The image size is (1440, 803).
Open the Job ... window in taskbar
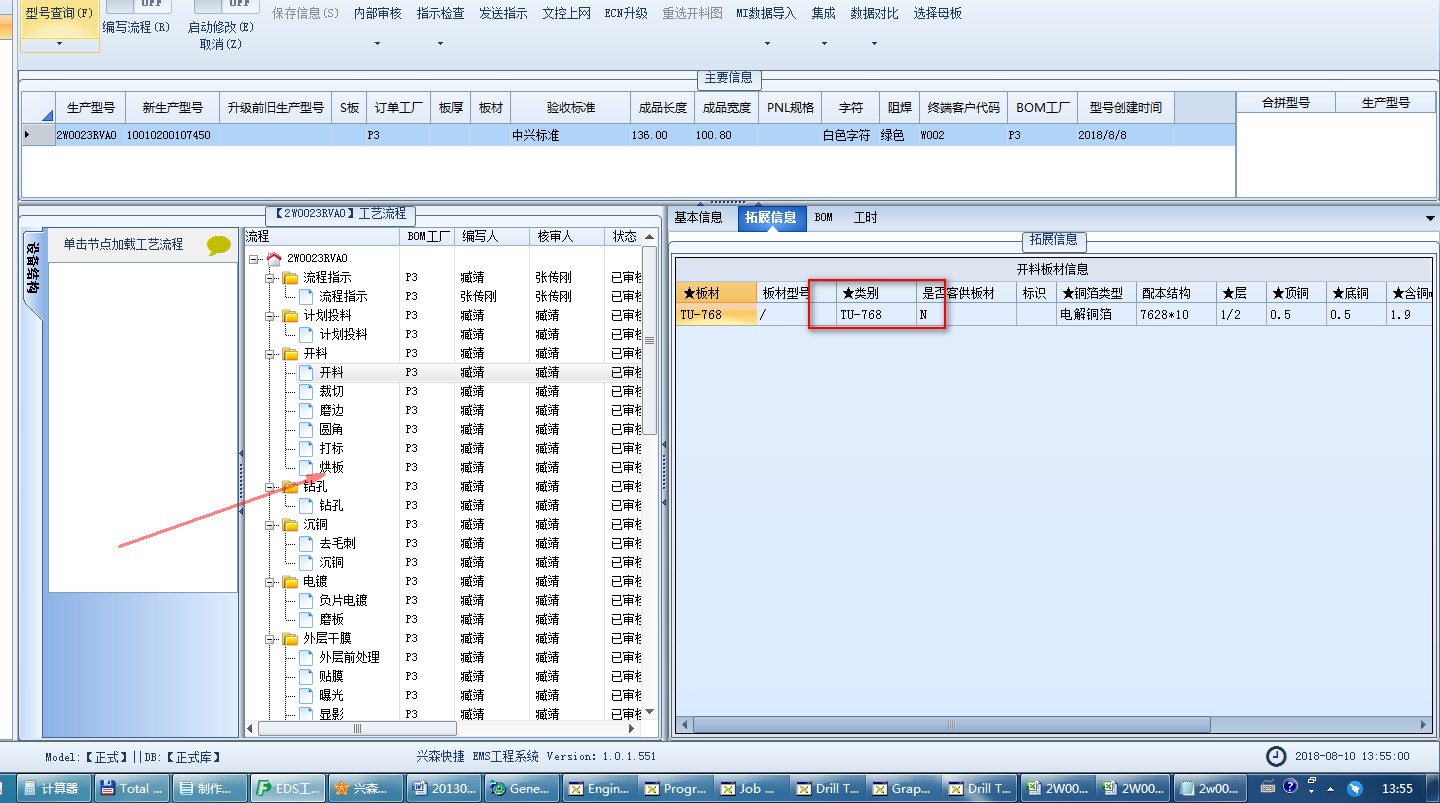752,788
